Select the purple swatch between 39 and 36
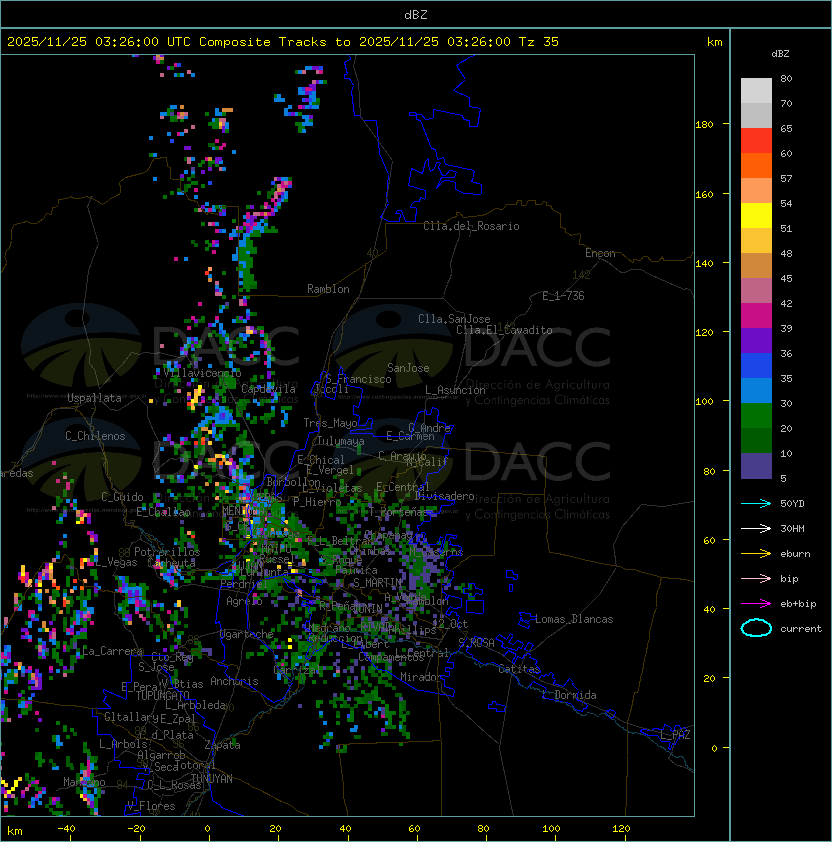The image size is (832, 842). tap(756, 340)
